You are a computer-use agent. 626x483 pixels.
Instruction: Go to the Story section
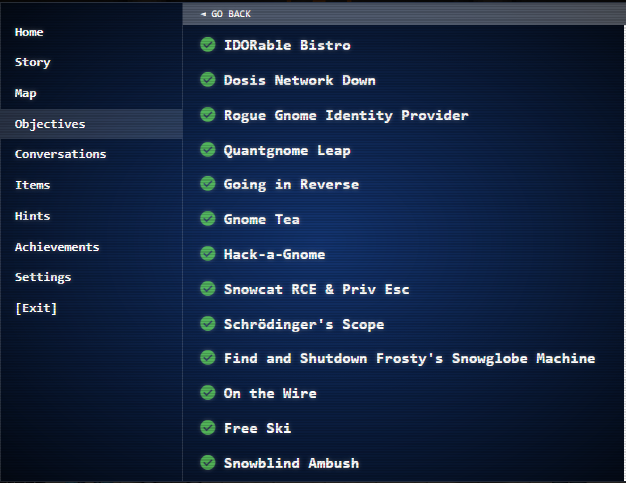click(32, 62)
